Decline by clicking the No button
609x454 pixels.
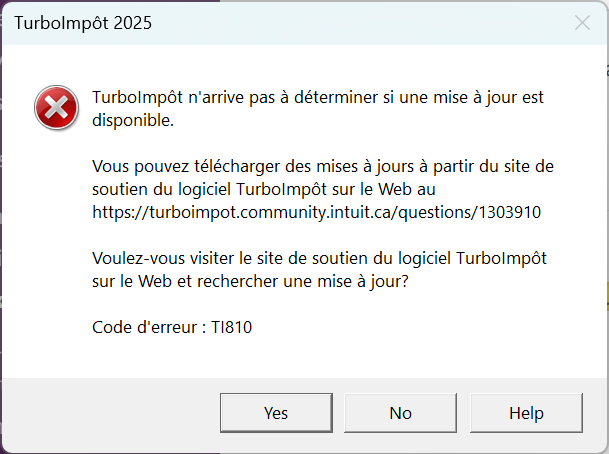[400, 413]
